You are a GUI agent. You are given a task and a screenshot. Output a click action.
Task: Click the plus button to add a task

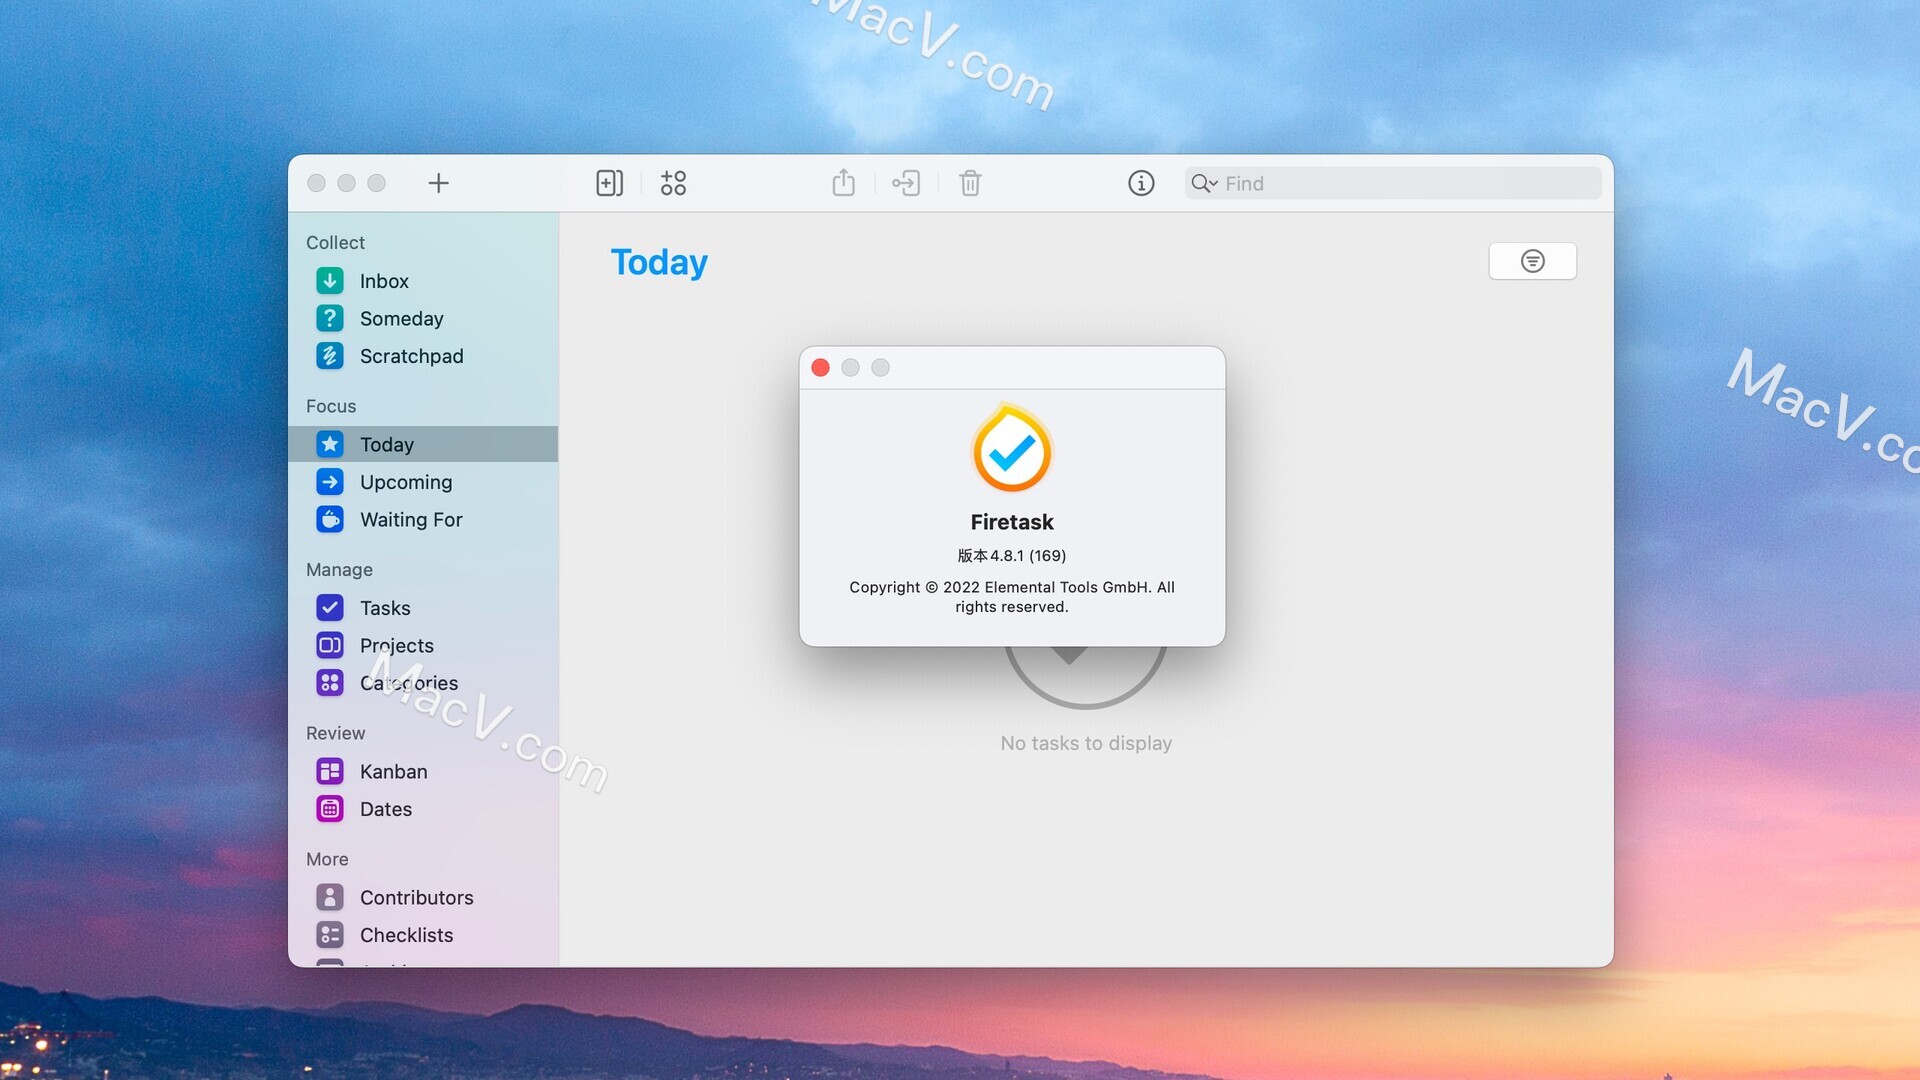point(438,183)
